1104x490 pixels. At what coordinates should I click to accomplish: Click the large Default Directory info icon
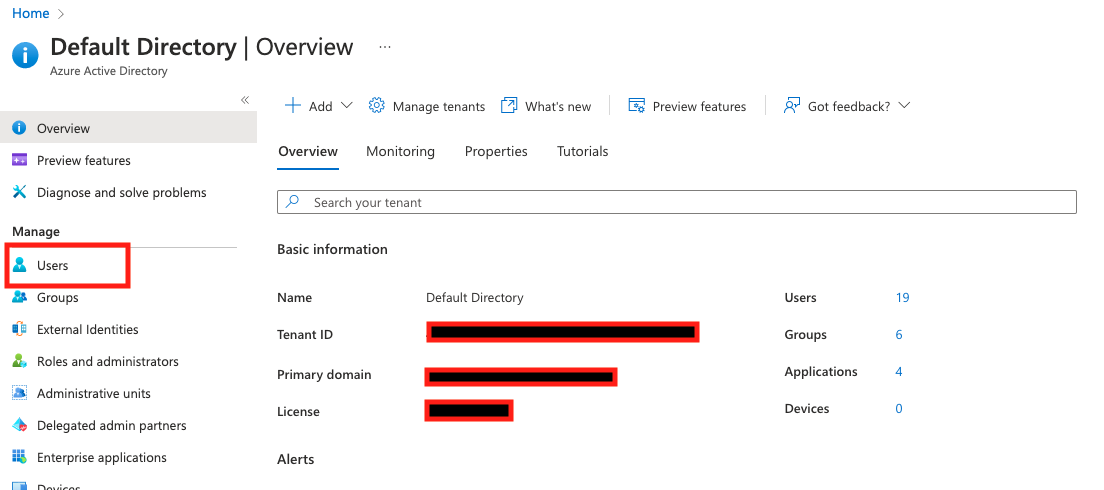pos(25,54)
